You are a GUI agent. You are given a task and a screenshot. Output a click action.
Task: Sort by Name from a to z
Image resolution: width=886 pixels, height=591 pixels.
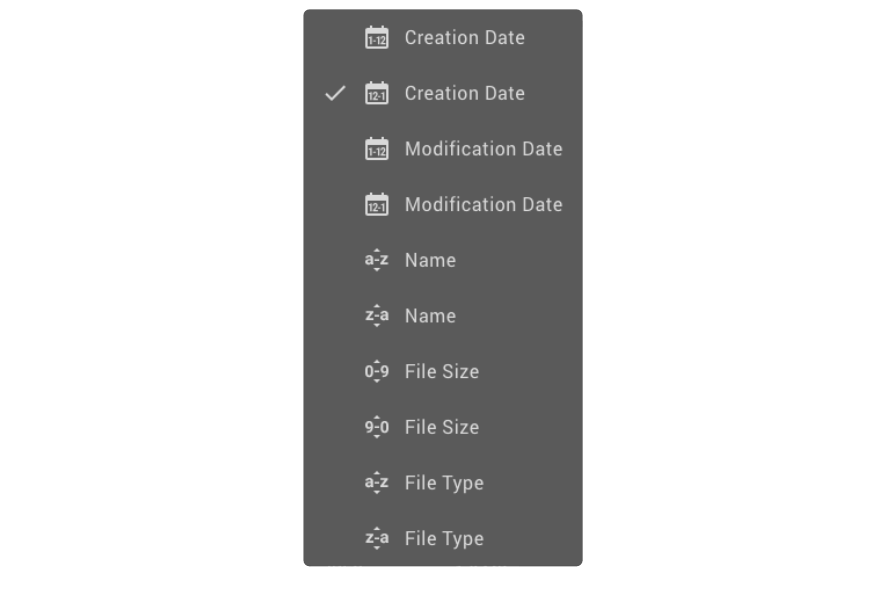(430, 261)
